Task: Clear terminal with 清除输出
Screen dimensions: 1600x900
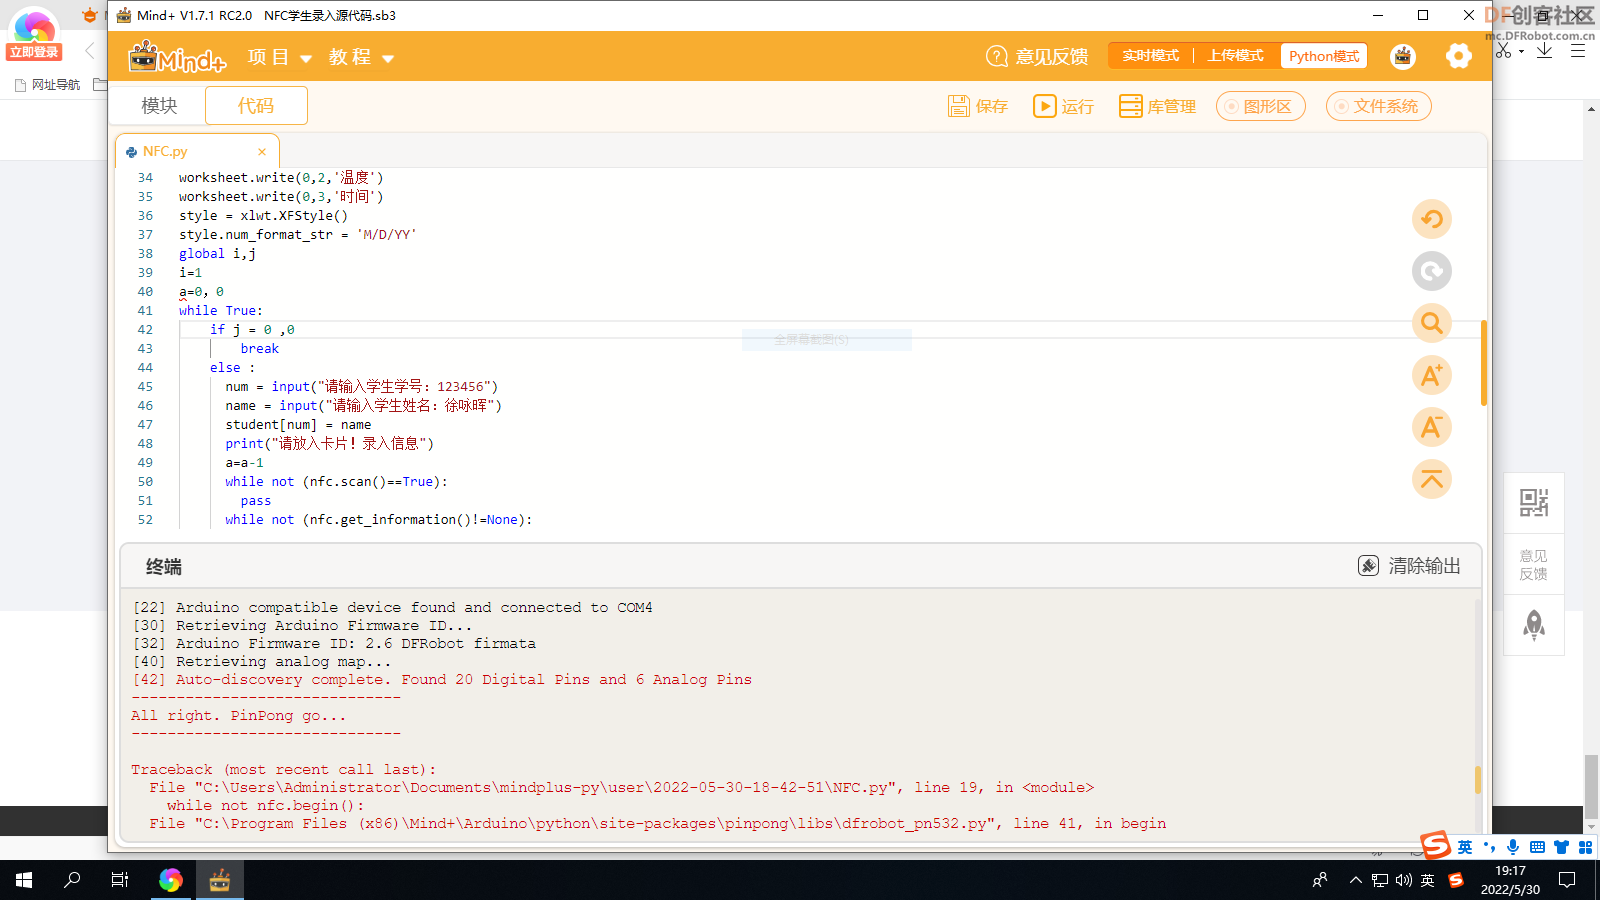Action: point(1410,566)
